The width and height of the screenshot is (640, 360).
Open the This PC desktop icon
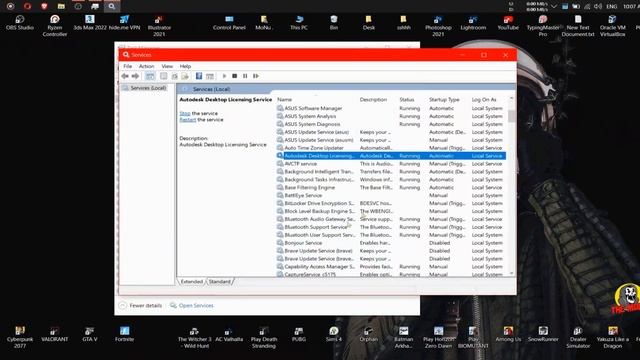click(x=299, y=23)
